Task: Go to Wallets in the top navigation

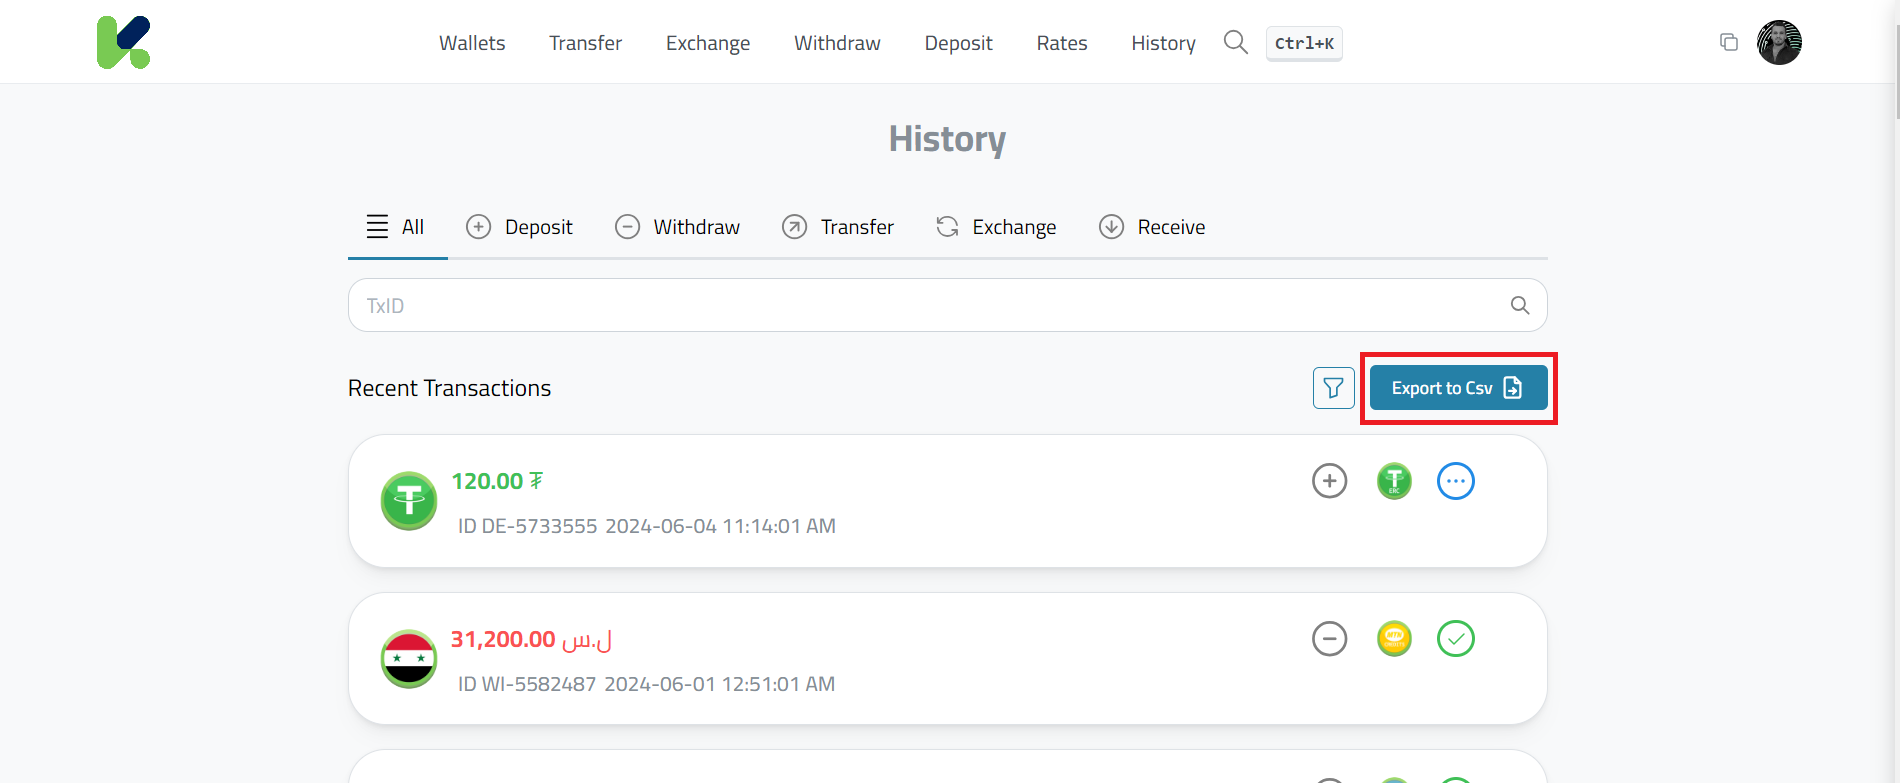Action: coord(472,43)
